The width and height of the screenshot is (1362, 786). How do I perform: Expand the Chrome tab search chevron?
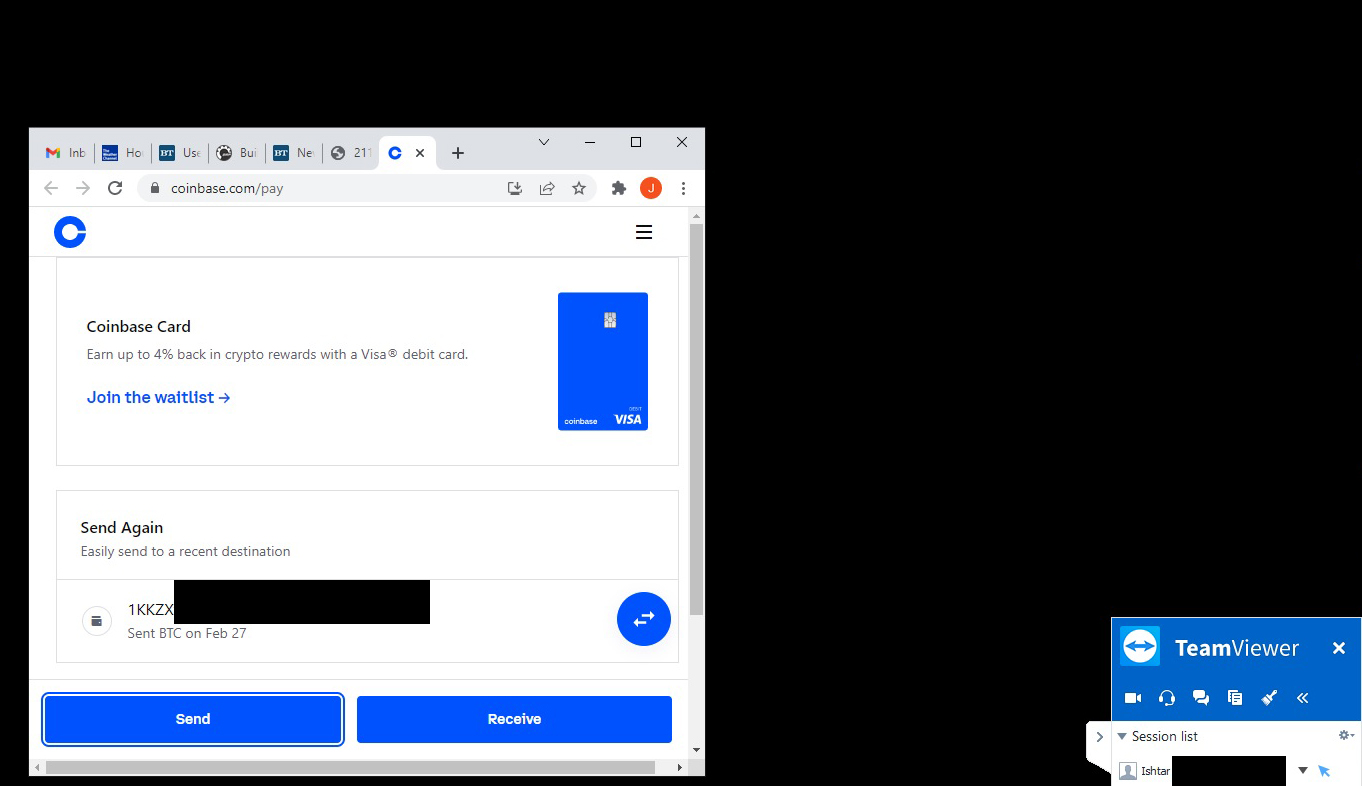(544, 142)
